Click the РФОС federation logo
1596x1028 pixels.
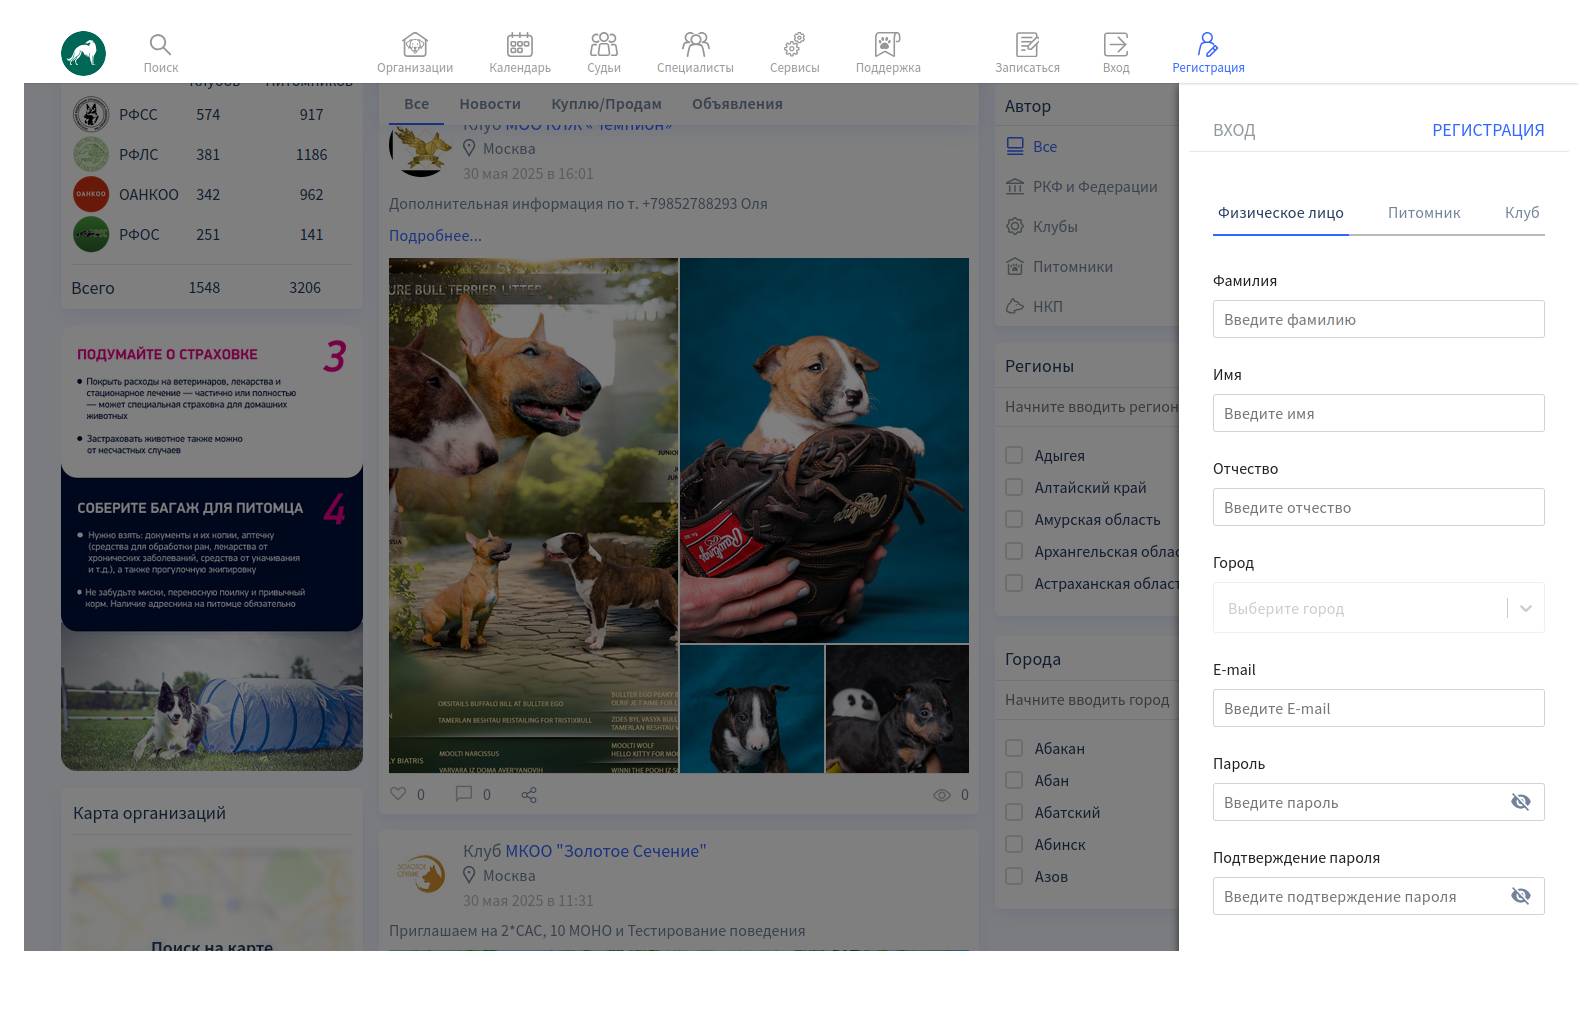point(91,235)
